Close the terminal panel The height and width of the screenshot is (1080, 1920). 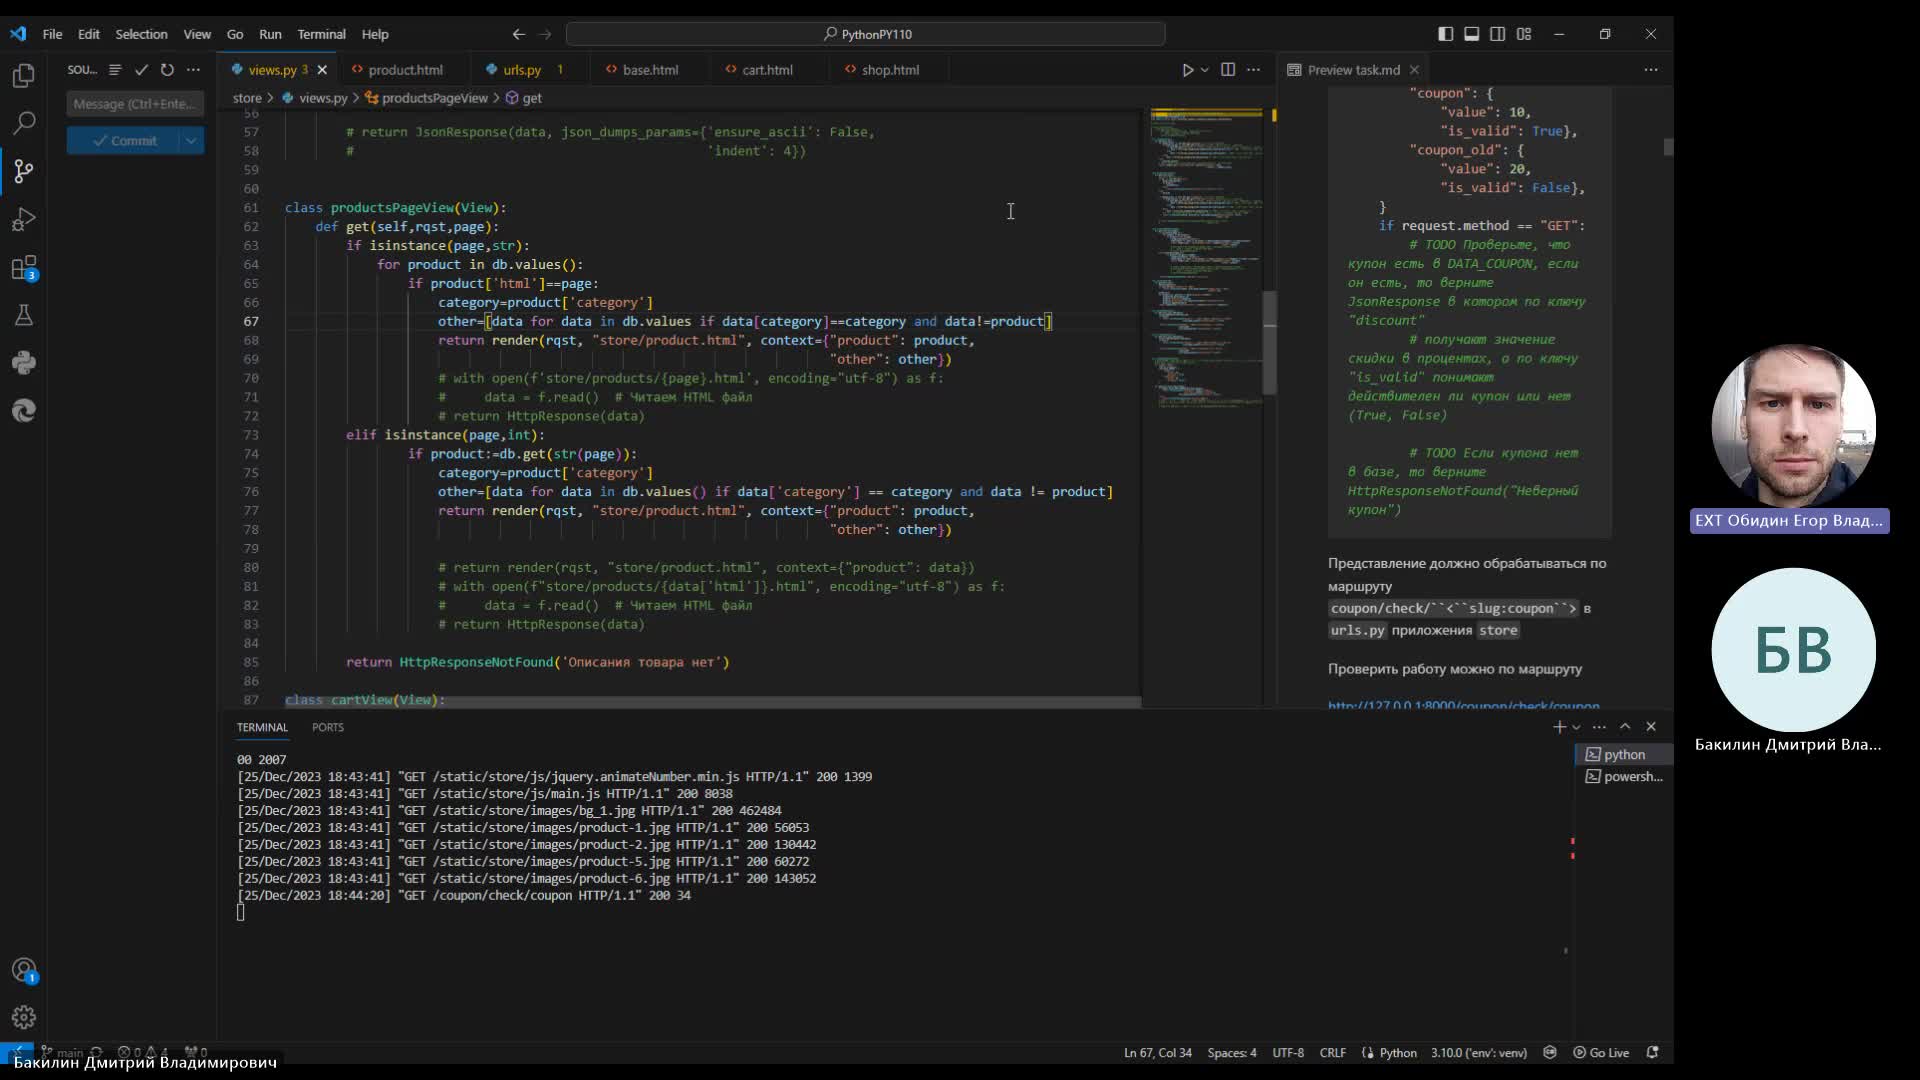[x=1651, y=727]
